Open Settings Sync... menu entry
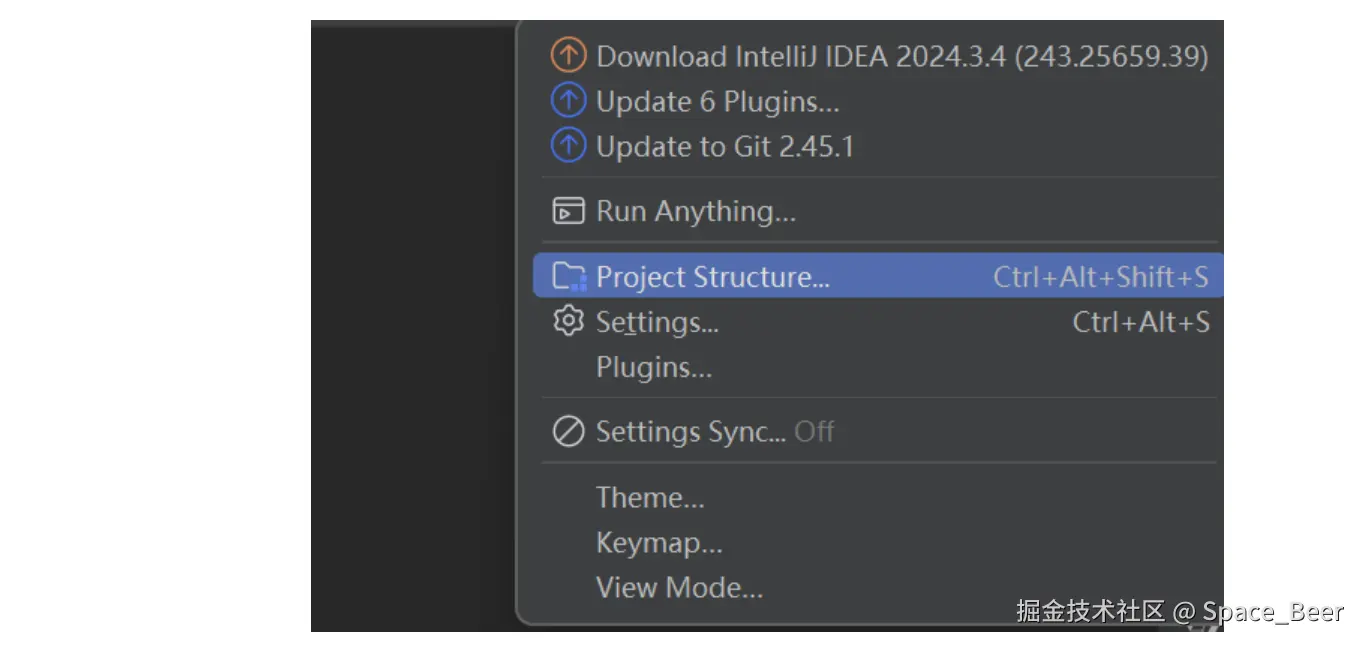The image size is (1363, 646). pyautogui.click(x=690, y=432)
